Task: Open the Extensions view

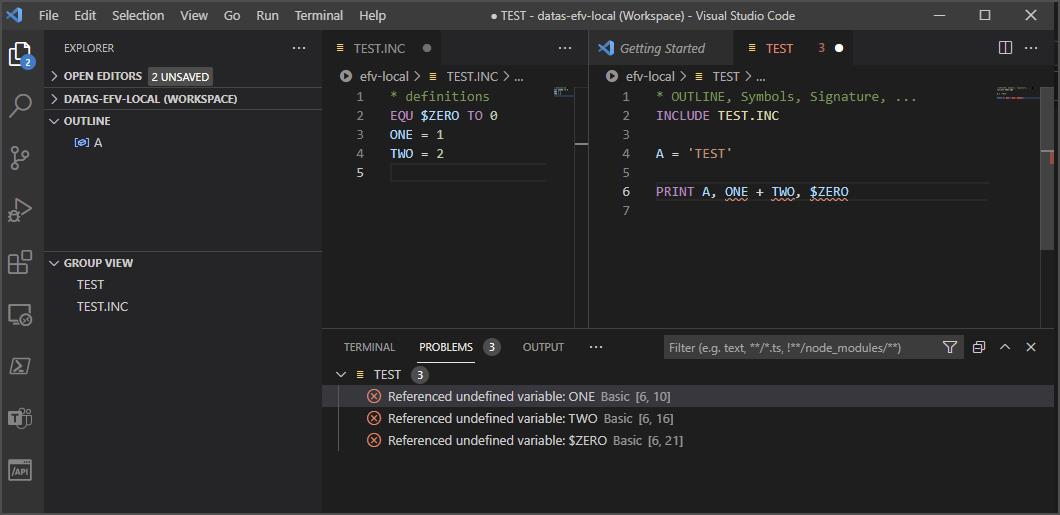Action: [20, 262]
